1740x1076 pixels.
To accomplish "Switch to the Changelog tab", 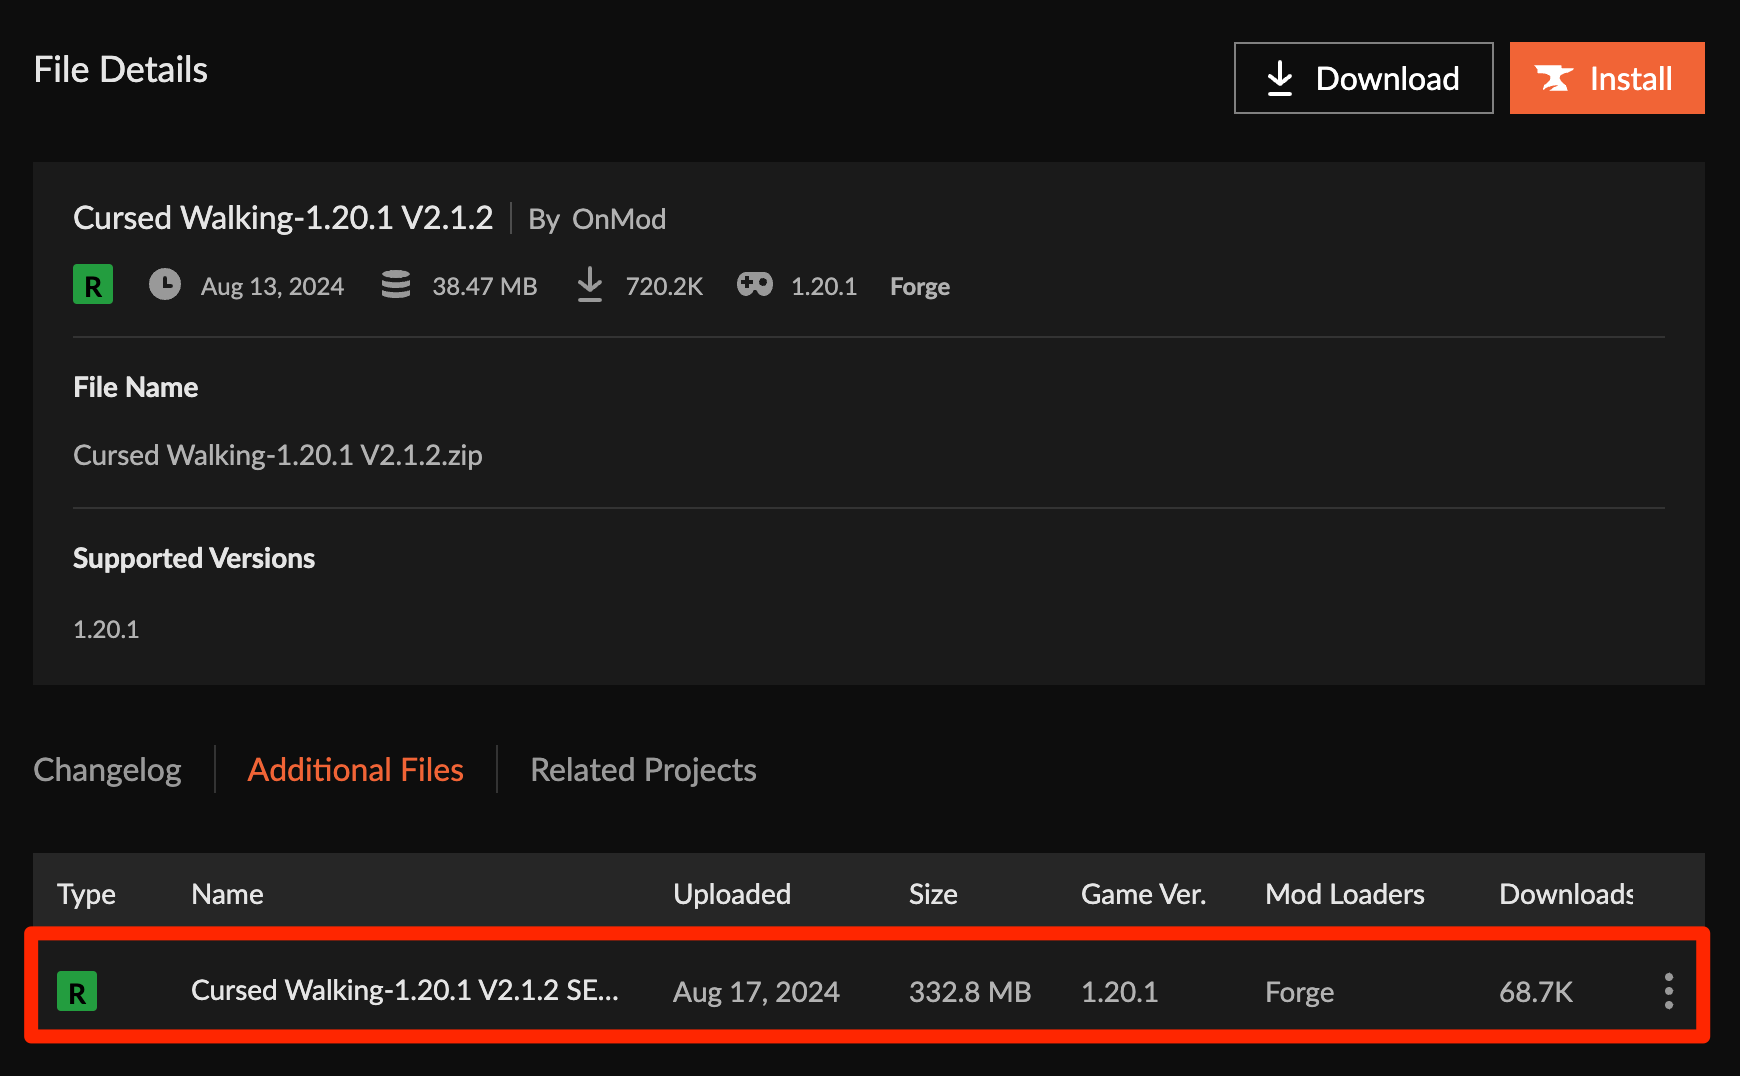I will point(107,770).
